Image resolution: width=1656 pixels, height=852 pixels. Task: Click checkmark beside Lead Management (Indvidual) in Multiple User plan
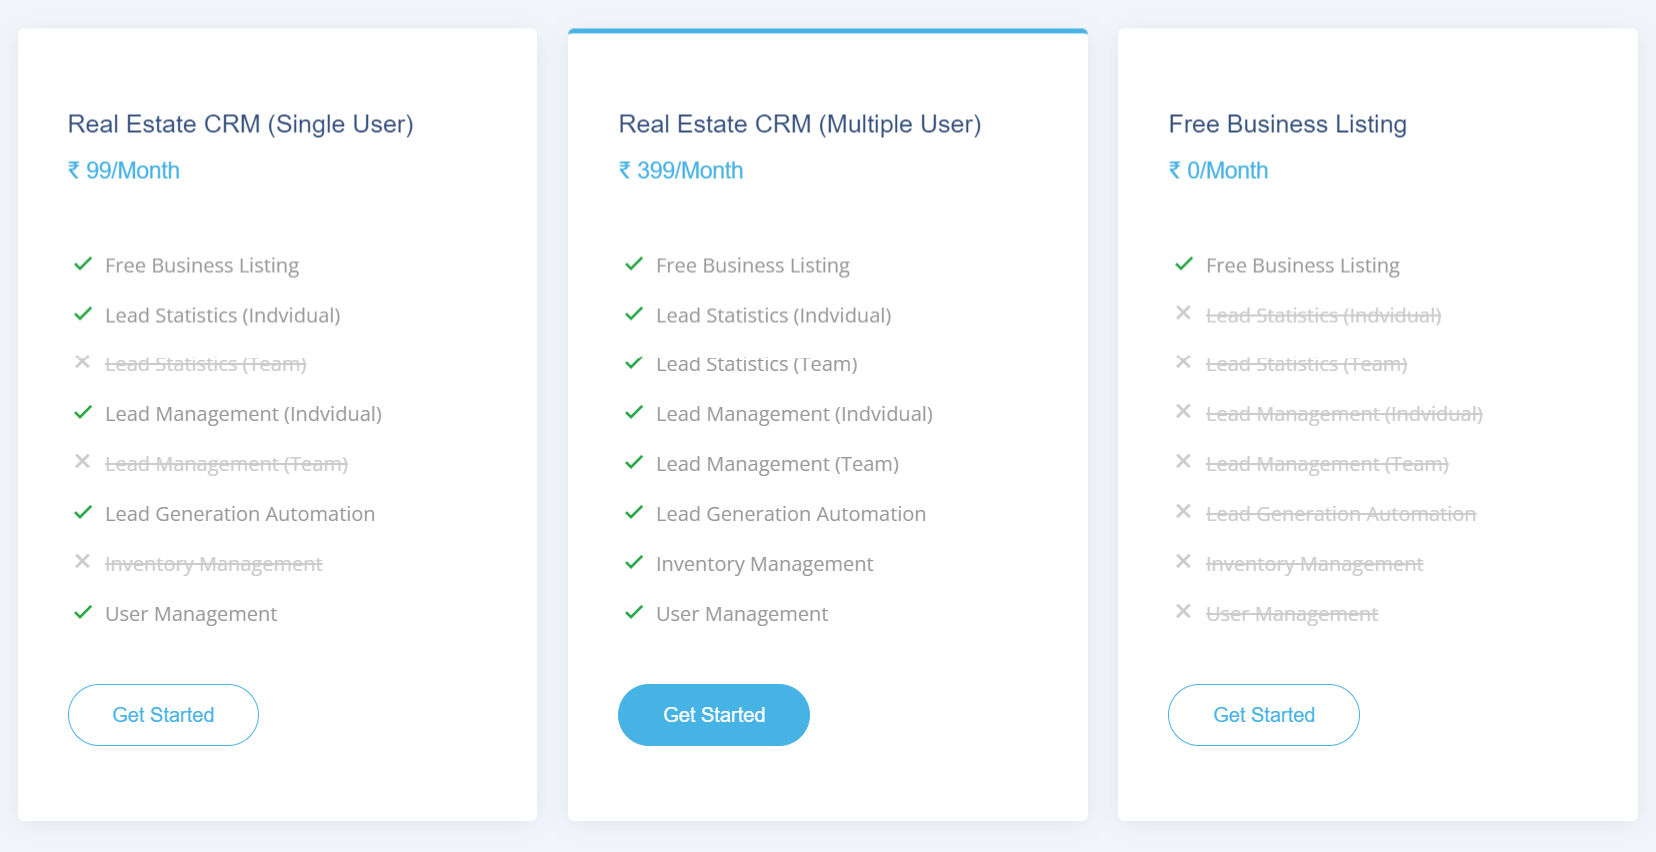coord(634,412)
